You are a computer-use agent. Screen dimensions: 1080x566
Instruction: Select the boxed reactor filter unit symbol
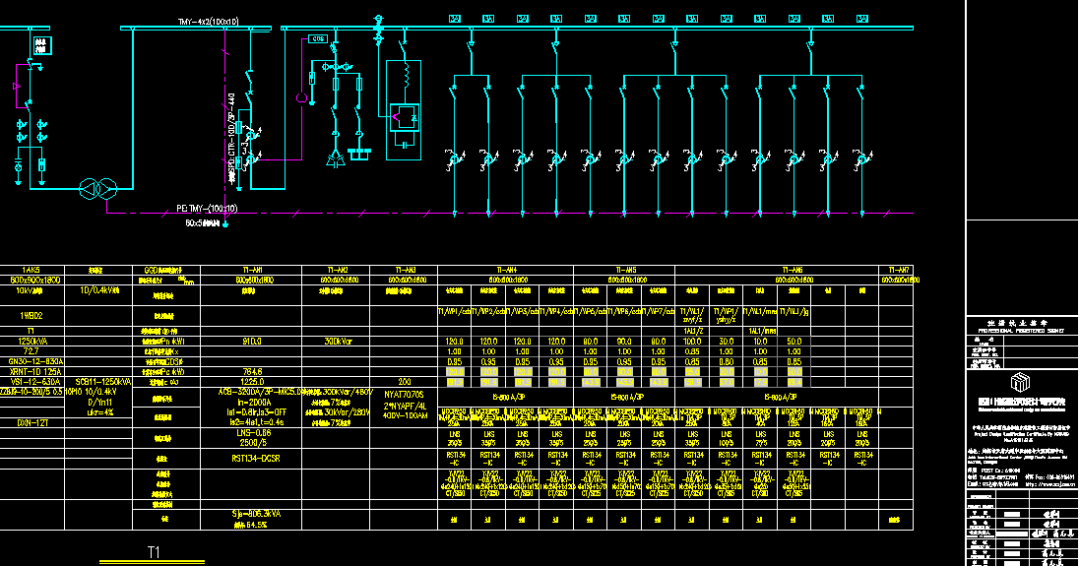(x=403, y=110)
